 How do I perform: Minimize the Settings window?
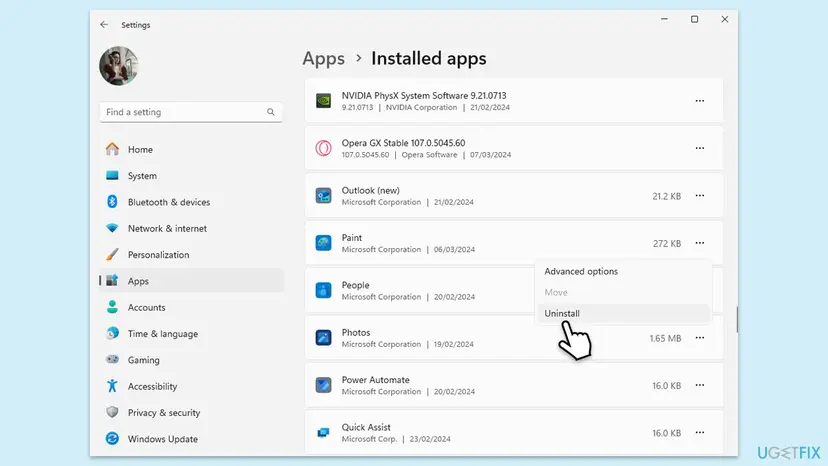point(664,20)
